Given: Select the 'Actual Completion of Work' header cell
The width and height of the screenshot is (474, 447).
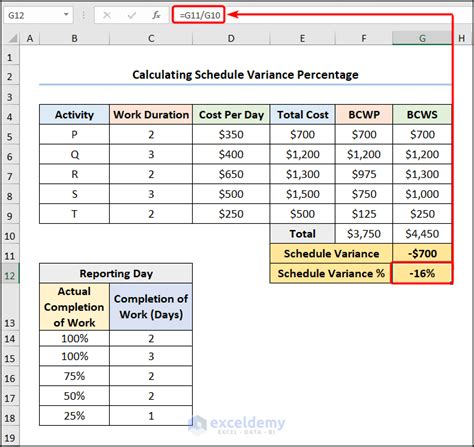Looking at the screenshot, I should click(74, 307).
